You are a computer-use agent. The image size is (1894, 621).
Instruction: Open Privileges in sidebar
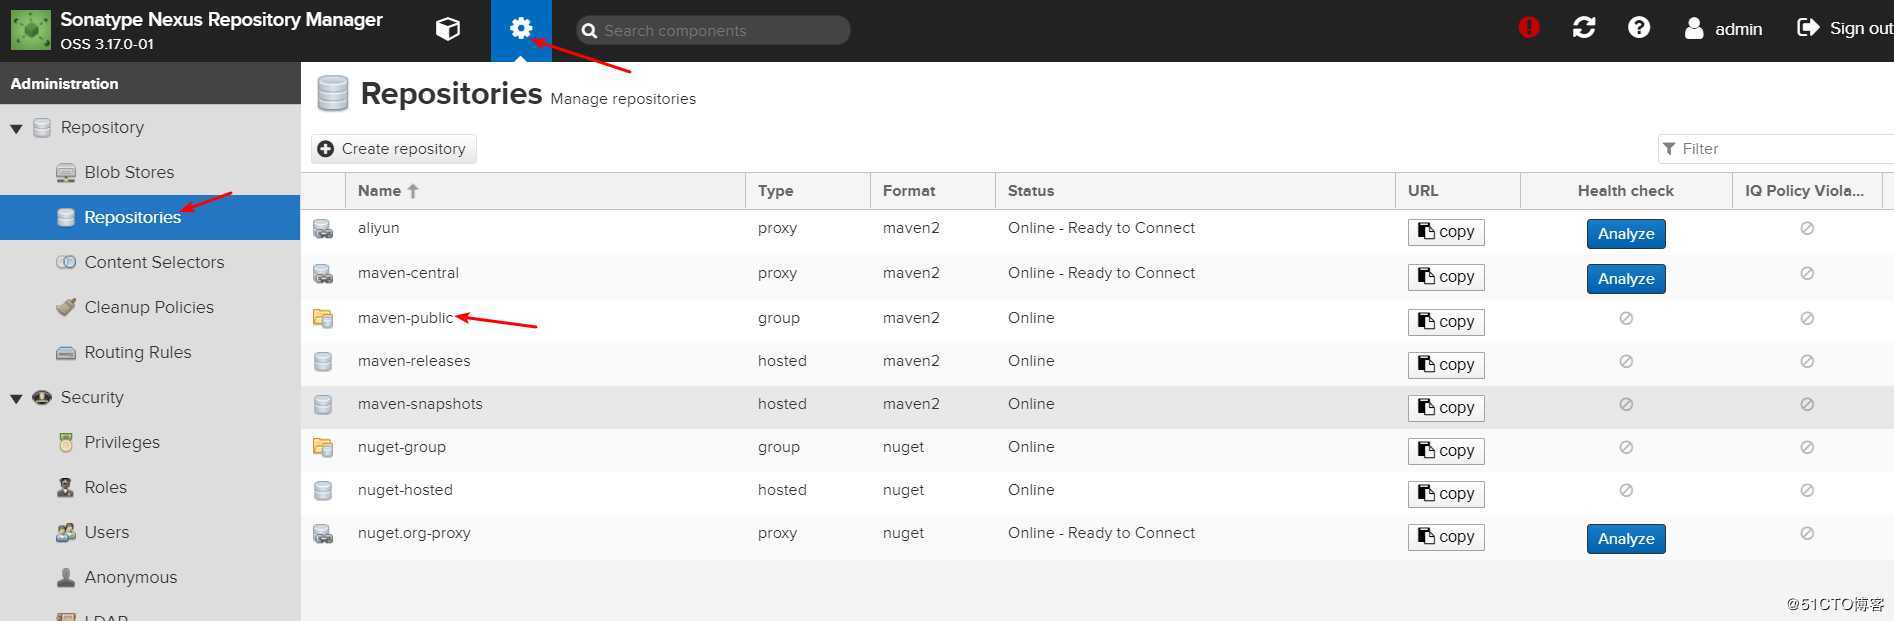point(122,442)
